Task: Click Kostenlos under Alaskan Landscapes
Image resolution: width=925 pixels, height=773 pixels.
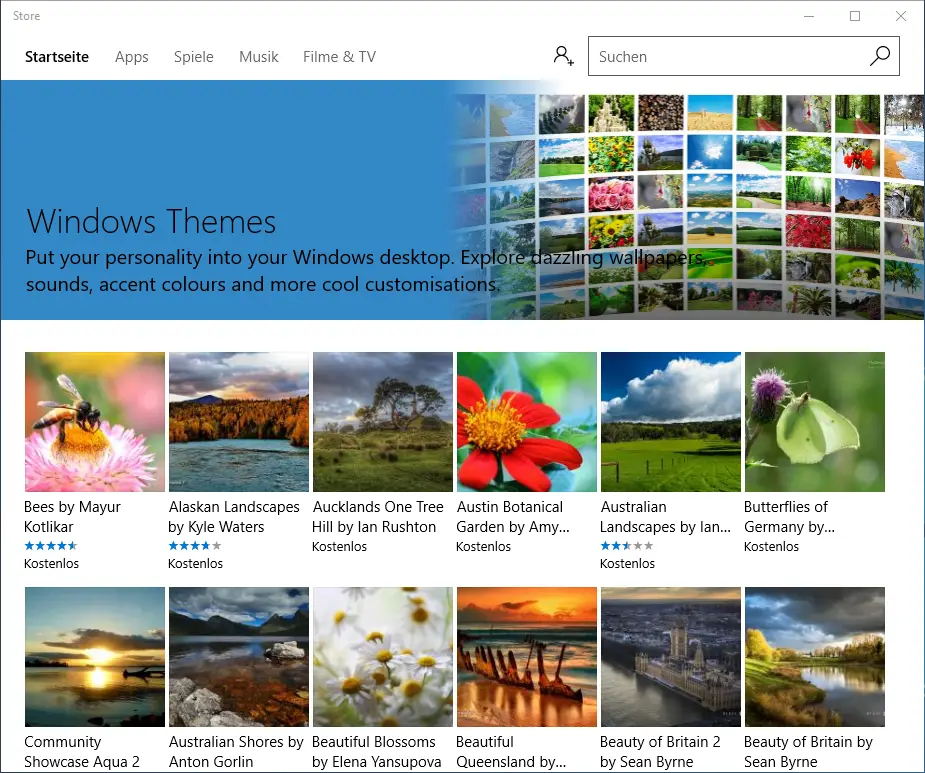Action: coord(195,564)
